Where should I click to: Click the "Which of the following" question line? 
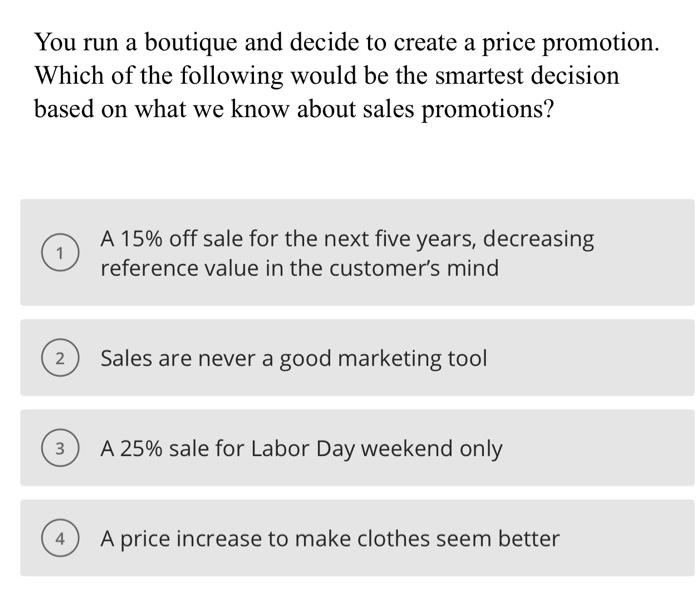pos(327,76)
